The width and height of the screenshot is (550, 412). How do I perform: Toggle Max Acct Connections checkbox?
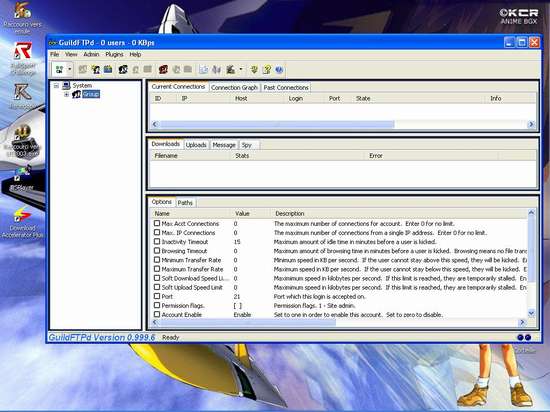157,223
